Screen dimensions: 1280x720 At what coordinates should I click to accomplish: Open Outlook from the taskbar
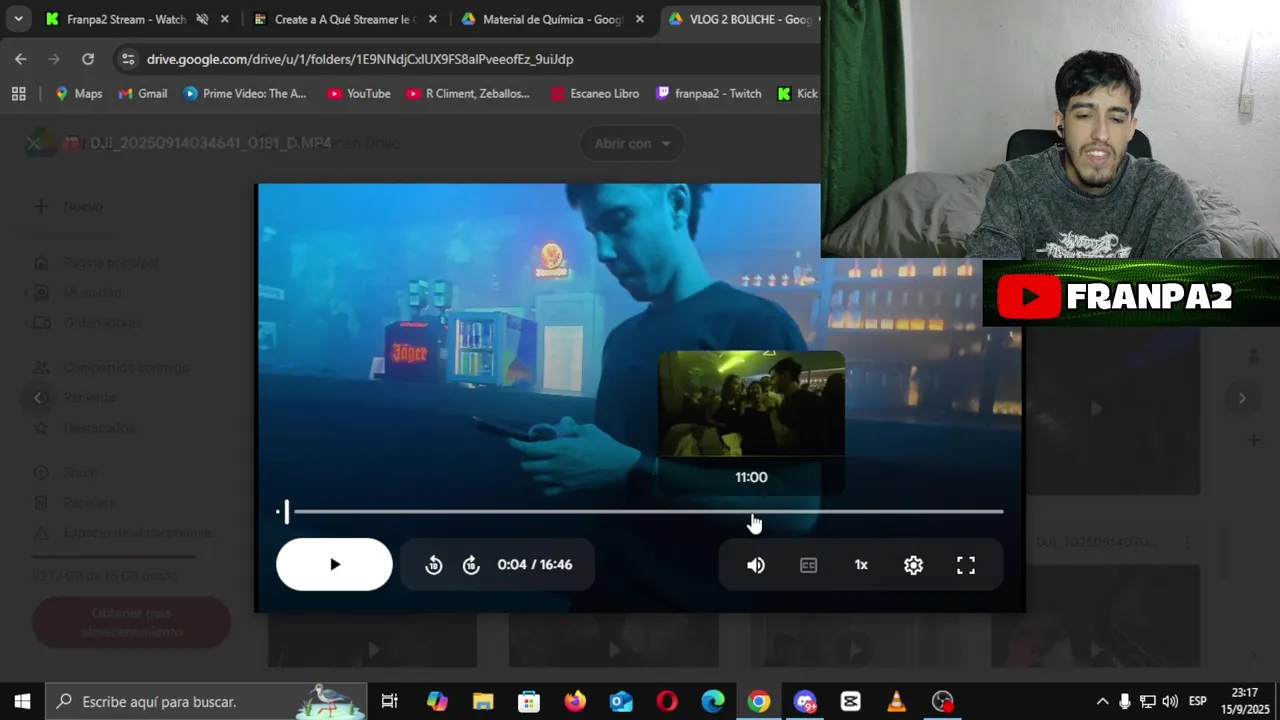[621, 701]
